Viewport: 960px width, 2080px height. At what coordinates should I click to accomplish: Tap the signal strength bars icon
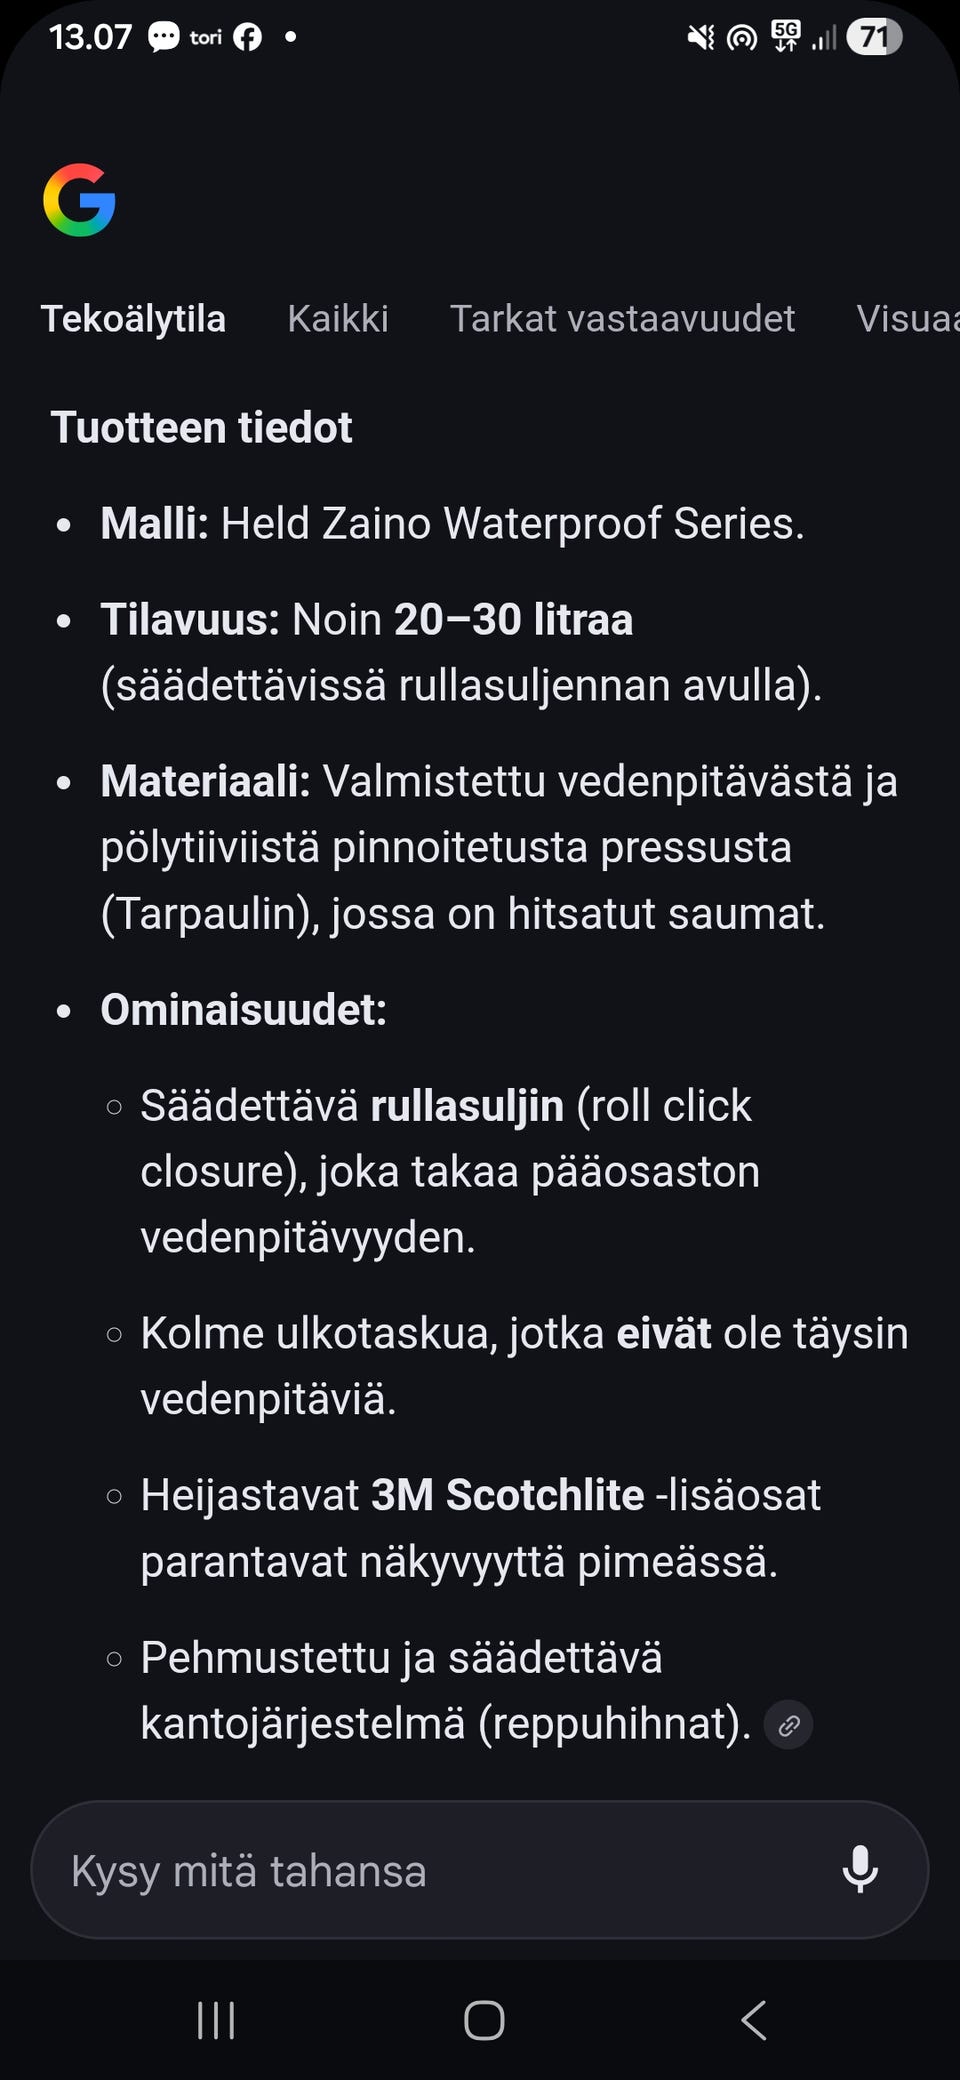tap(827, 38)
